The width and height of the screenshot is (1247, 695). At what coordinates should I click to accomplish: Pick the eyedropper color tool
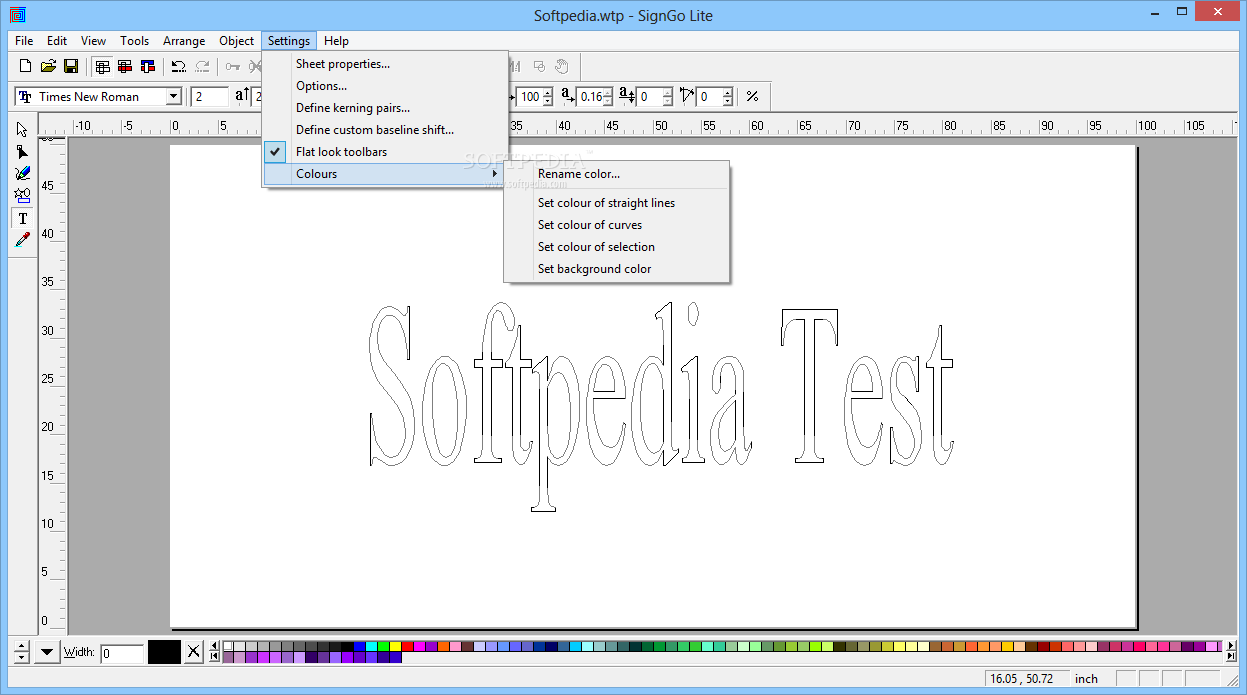tap(22, 240)
